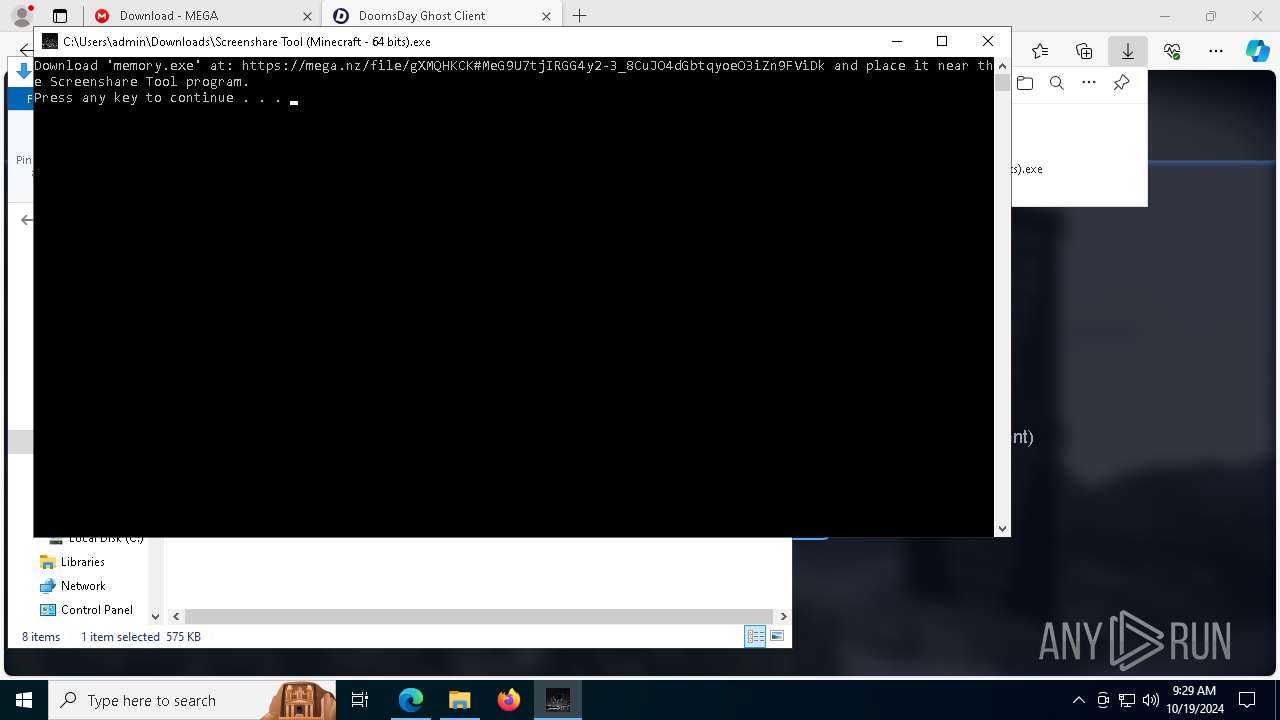Maximize the Screenshare Tool console window

(x=941, y=41)
